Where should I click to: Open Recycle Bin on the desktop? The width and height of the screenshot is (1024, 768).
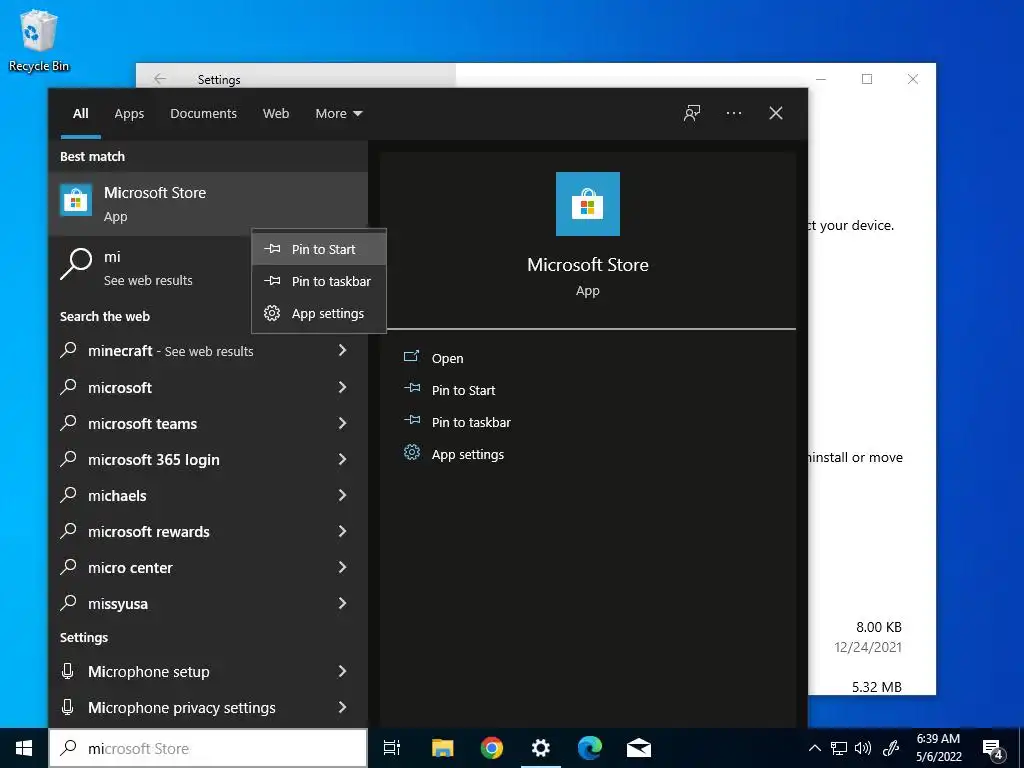click(x=39, y=41)
